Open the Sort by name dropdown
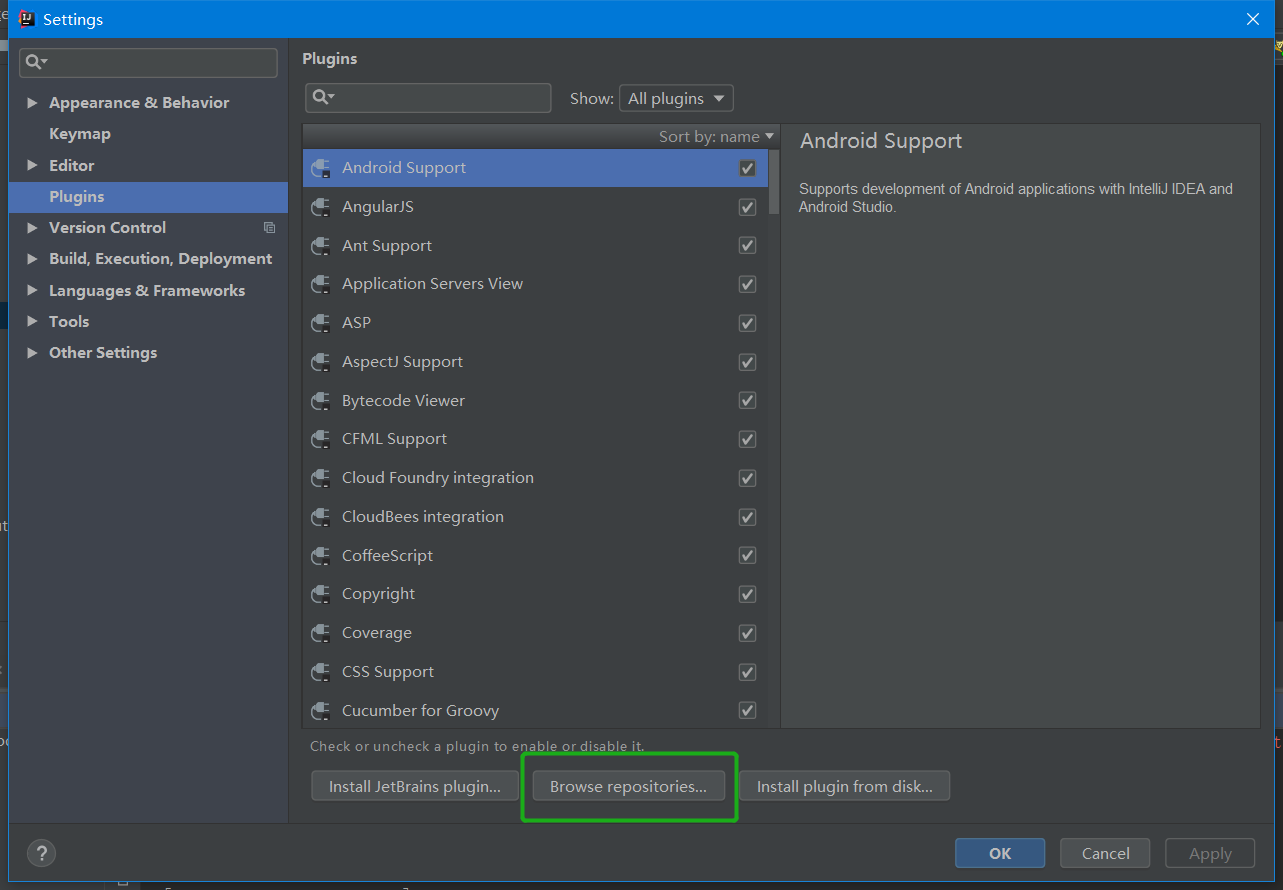This screenshot has height=890, width=1283. point(716,136)
